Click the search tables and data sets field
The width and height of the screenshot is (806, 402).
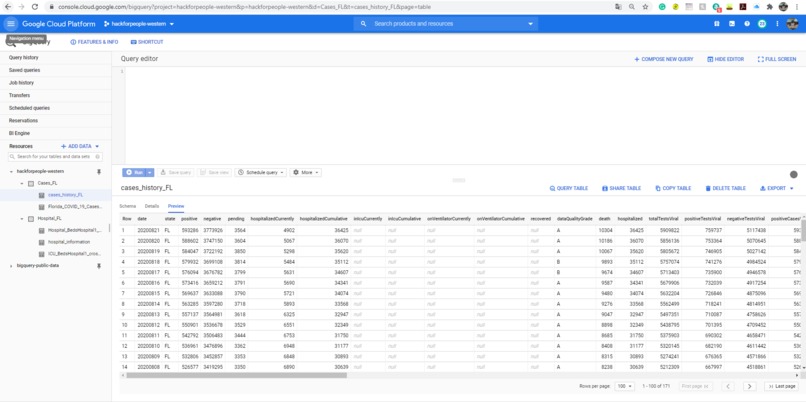point(53,157)
